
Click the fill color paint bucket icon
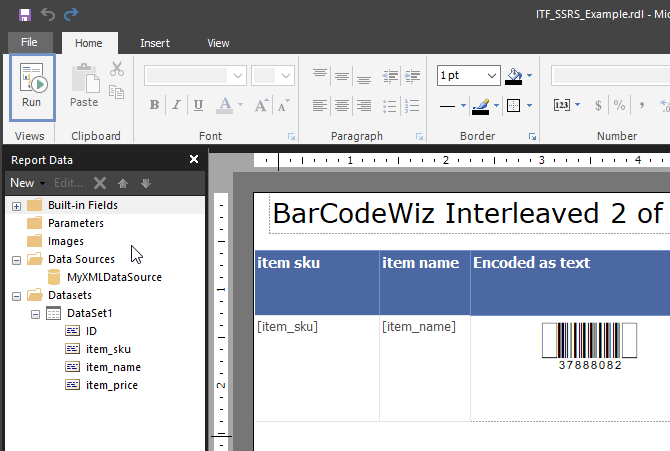pos(514,76)
